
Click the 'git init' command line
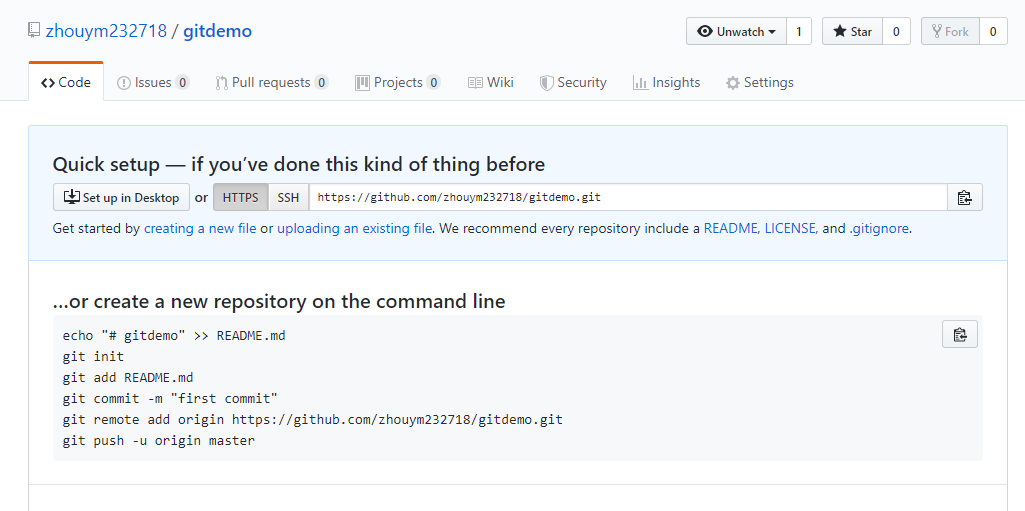(x=93, y=357)
